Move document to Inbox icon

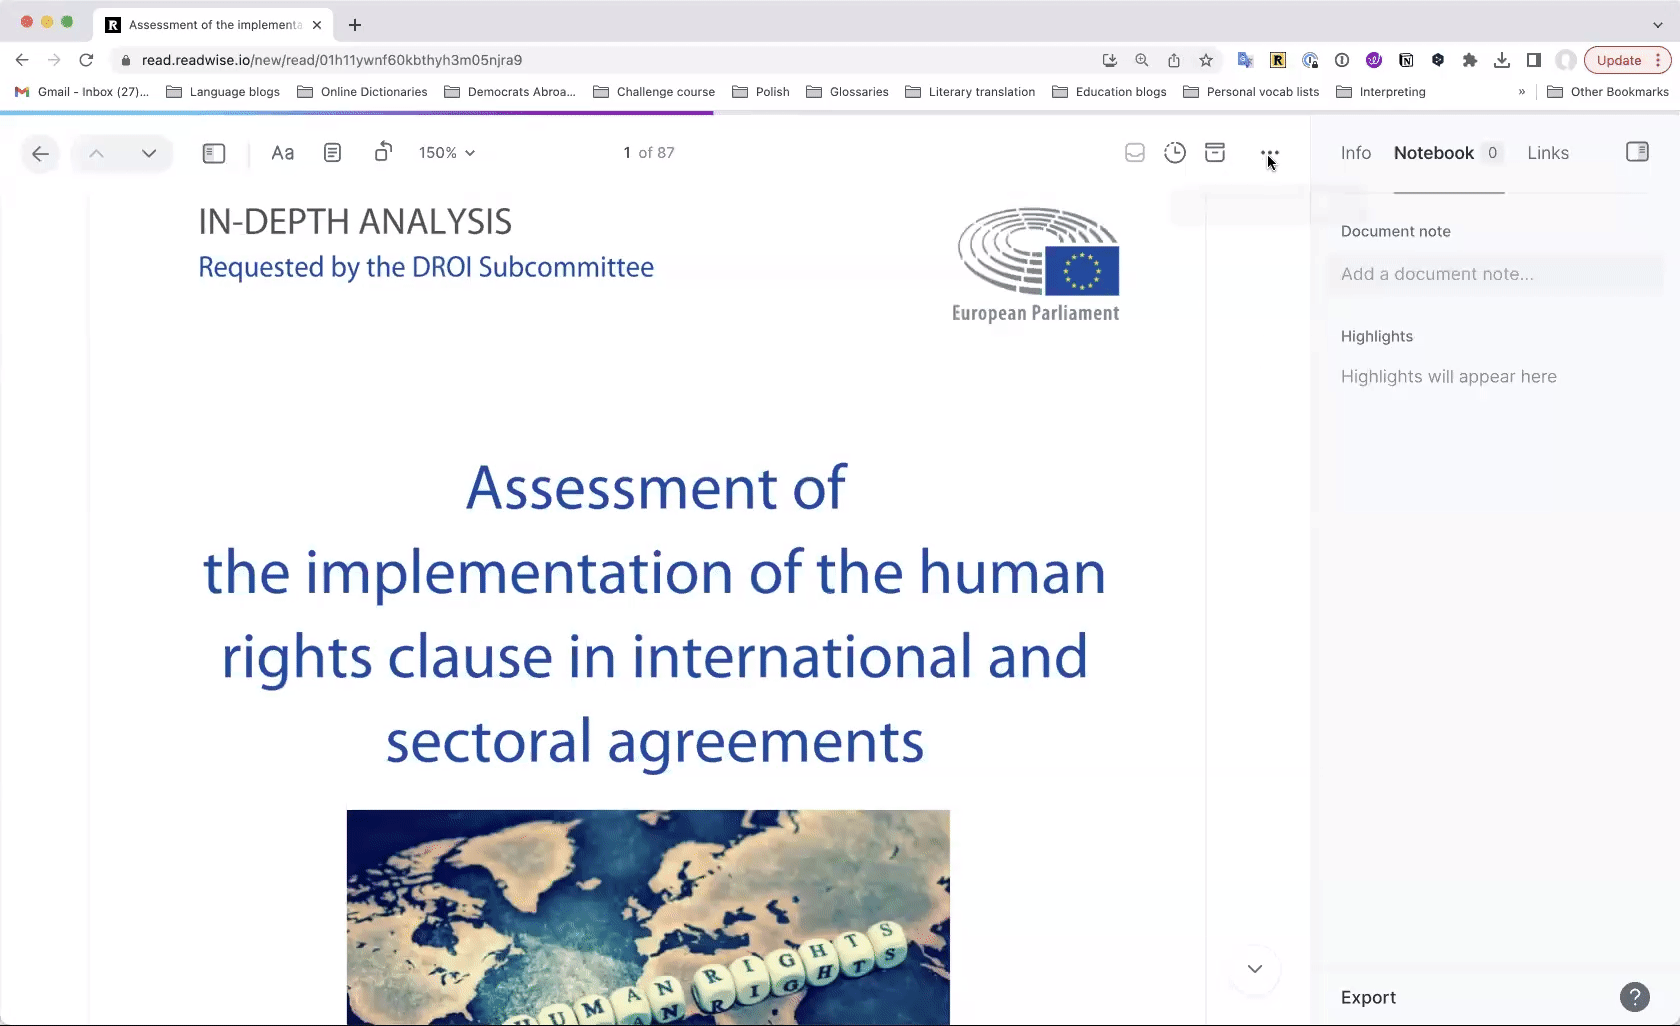pos(1135,153)
